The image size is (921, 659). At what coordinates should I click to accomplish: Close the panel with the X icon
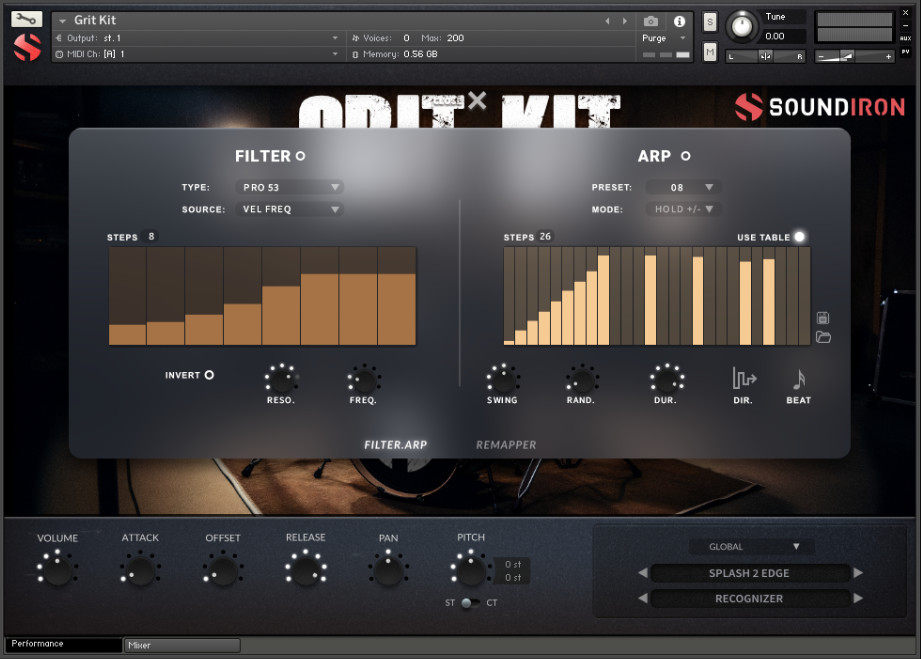477,100
